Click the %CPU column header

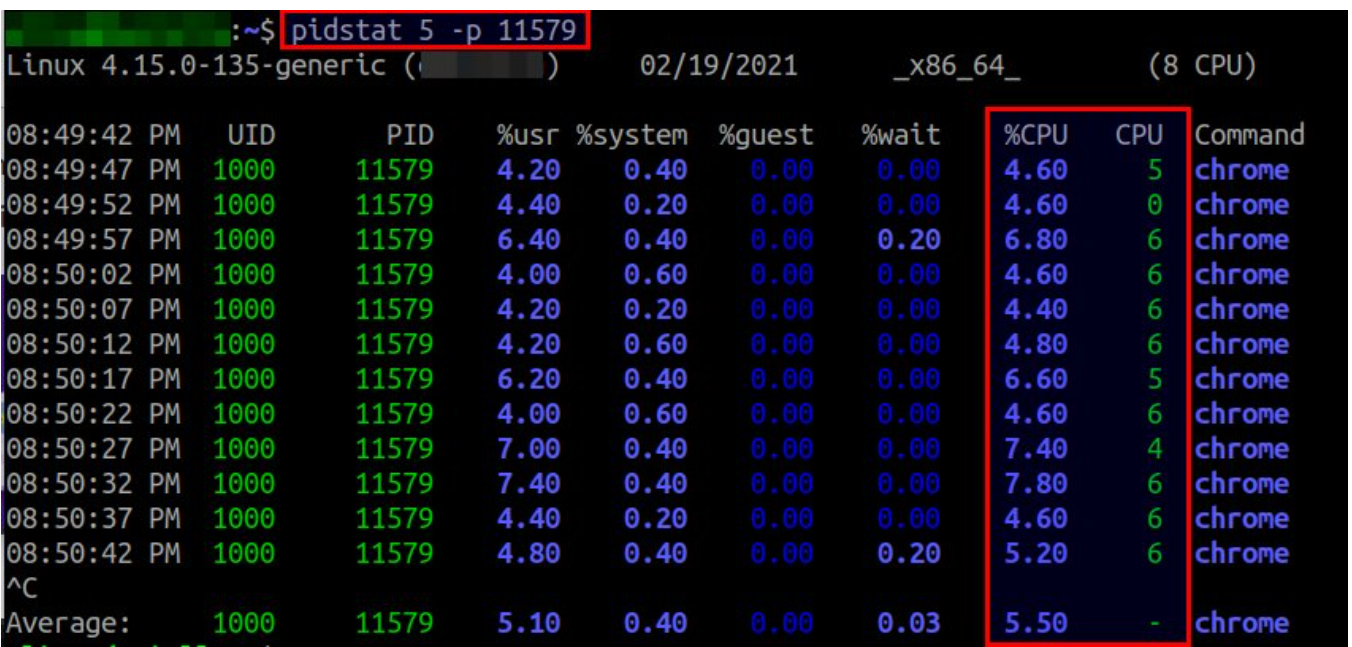pos(1035,135)
